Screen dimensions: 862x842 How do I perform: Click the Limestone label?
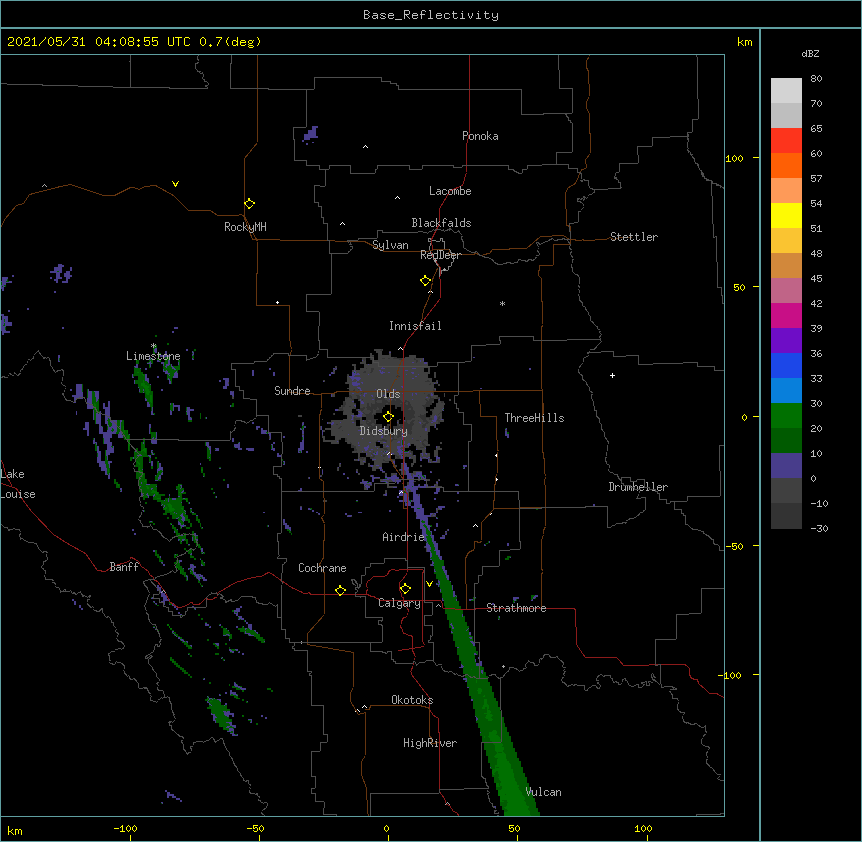(x=153, y=356)
